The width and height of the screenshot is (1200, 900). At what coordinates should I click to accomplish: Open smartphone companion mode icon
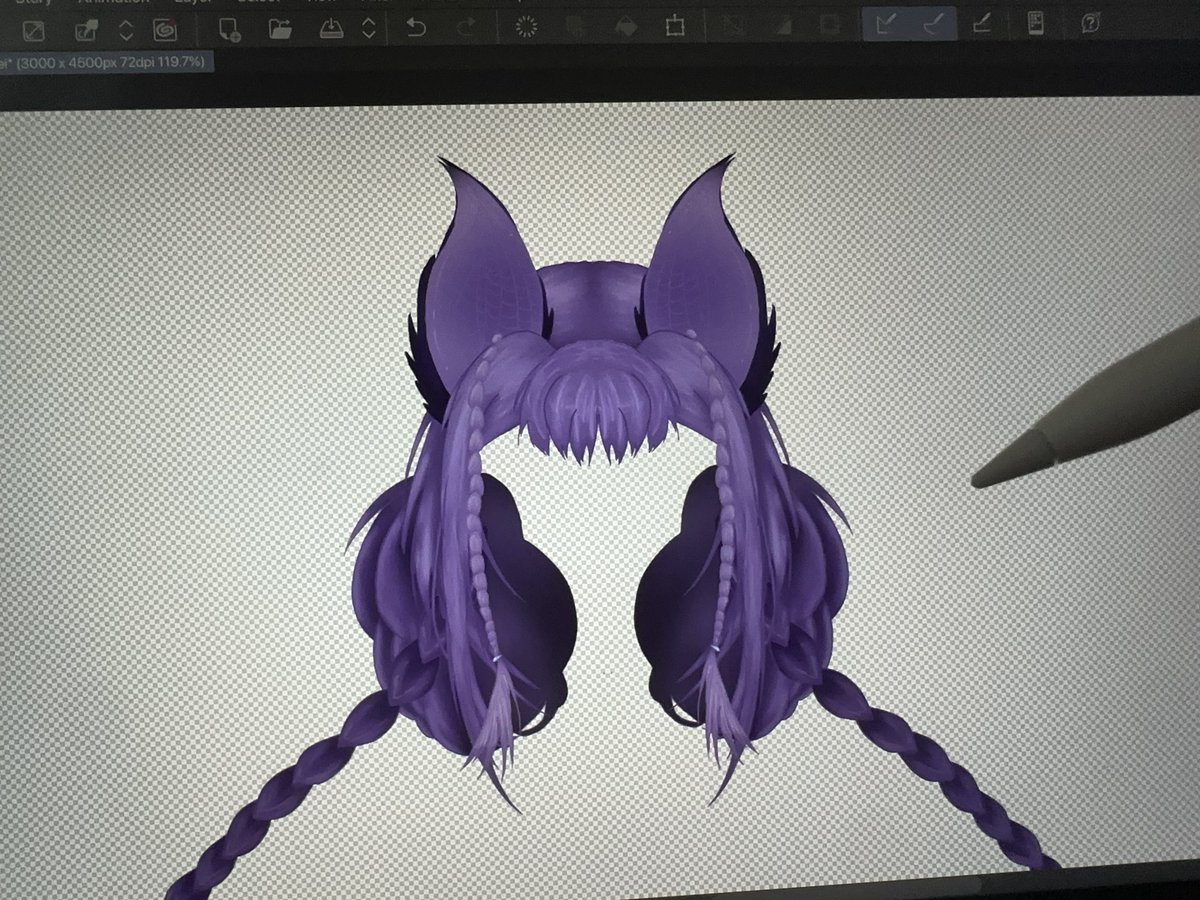click(x=1037, y=24)
